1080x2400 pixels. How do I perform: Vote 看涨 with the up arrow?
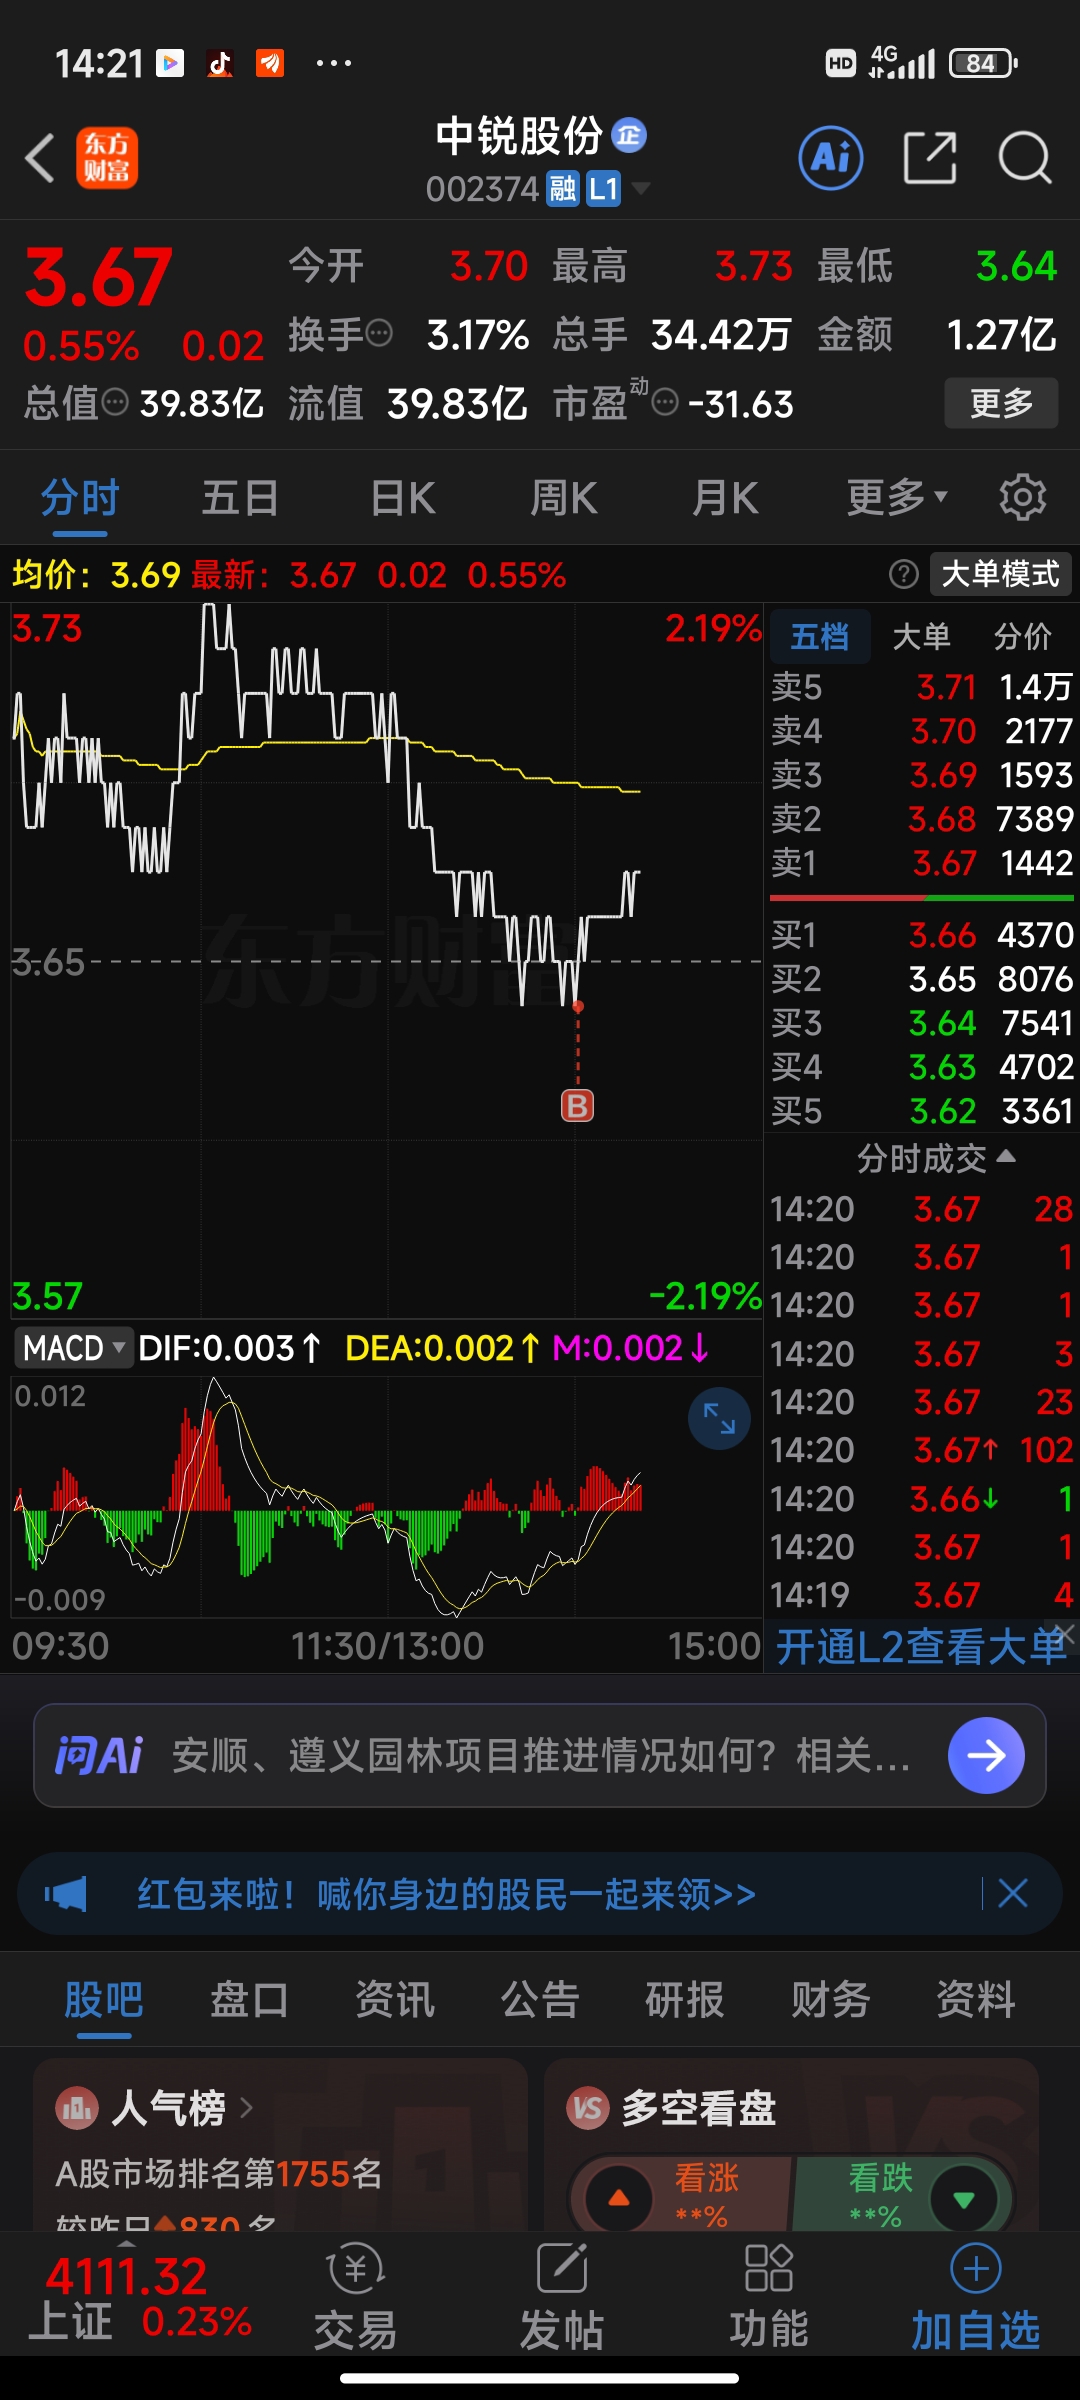[619, 2198]
